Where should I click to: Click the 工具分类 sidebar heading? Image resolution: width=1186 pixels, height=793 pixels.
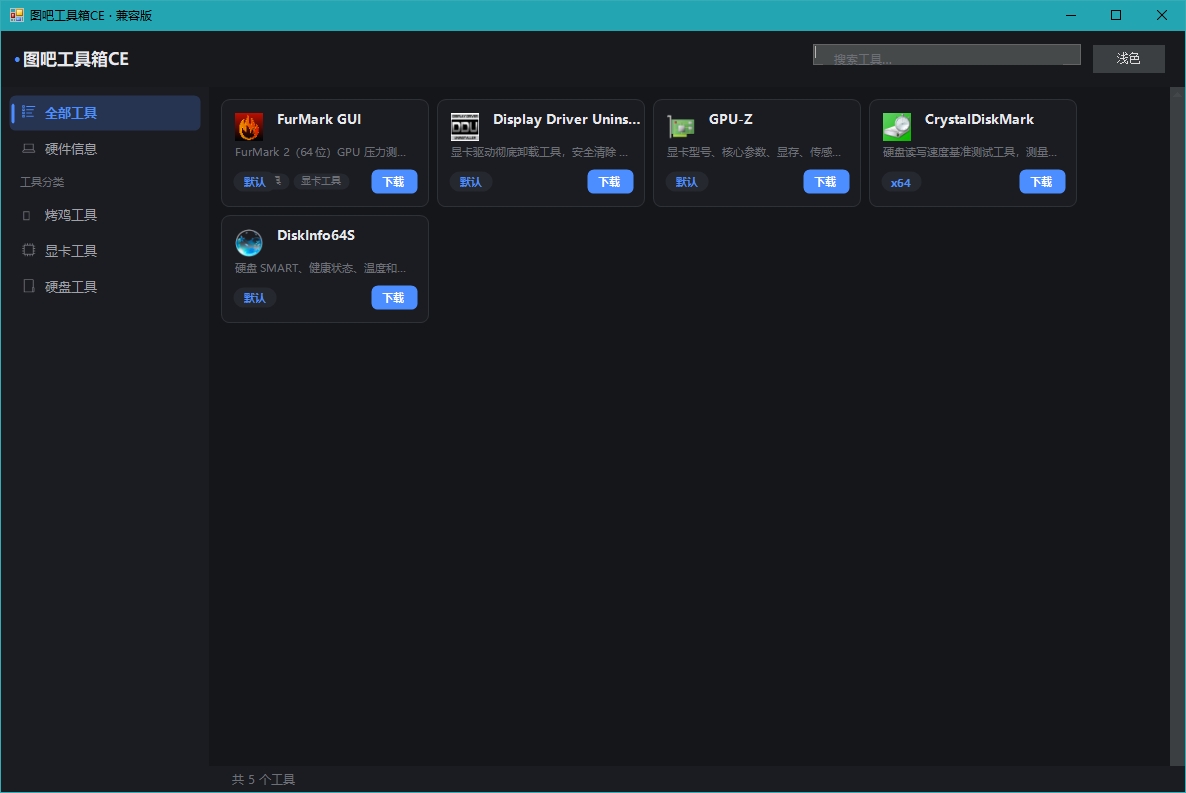[42, 182]
